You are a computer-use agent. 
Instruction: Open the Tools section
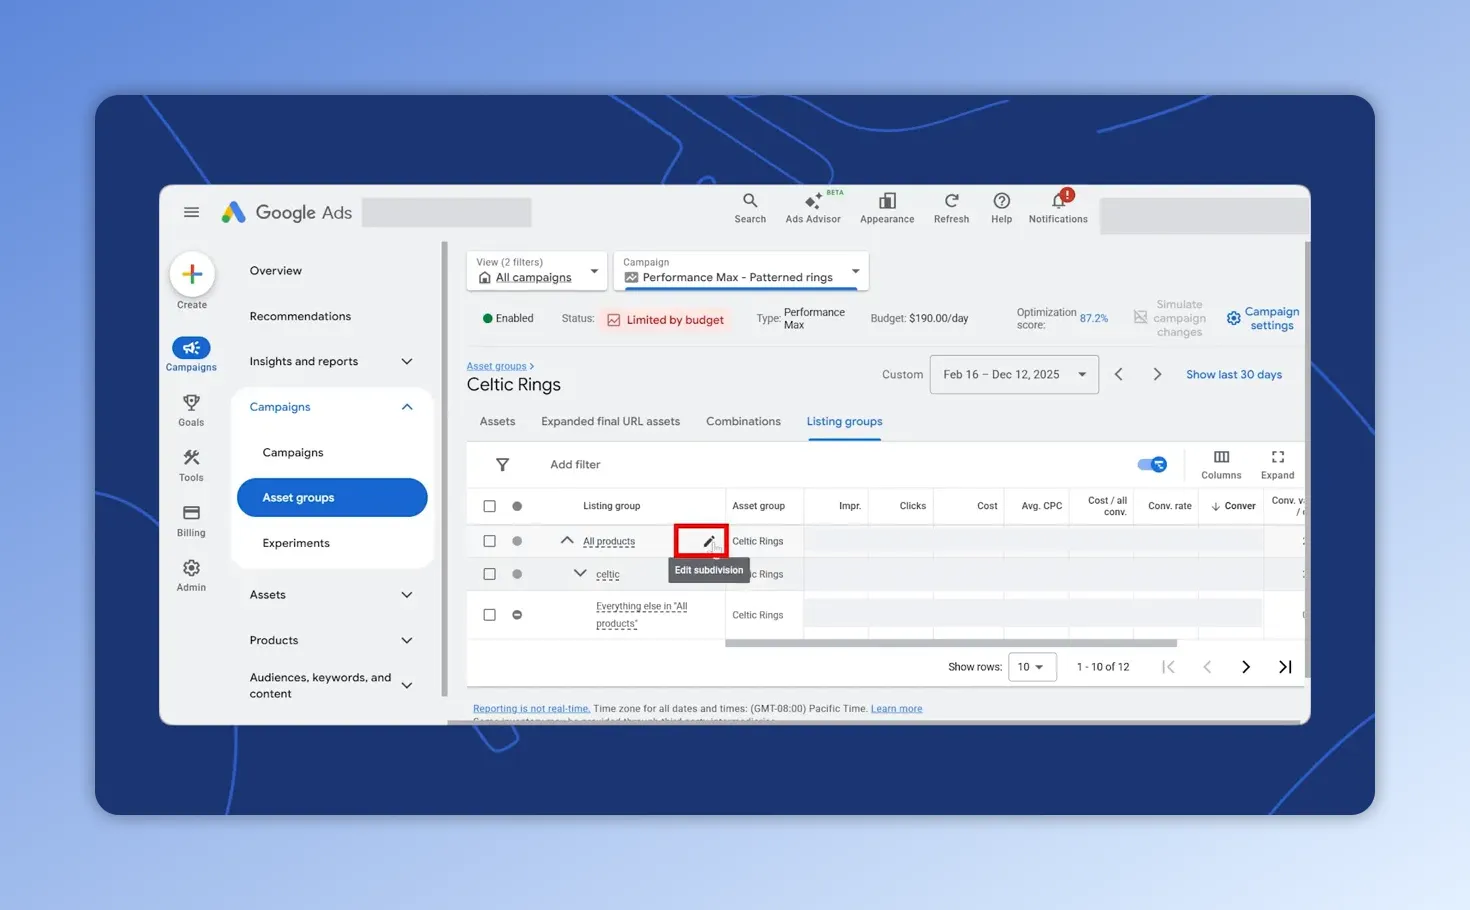[x=191, y=464]
